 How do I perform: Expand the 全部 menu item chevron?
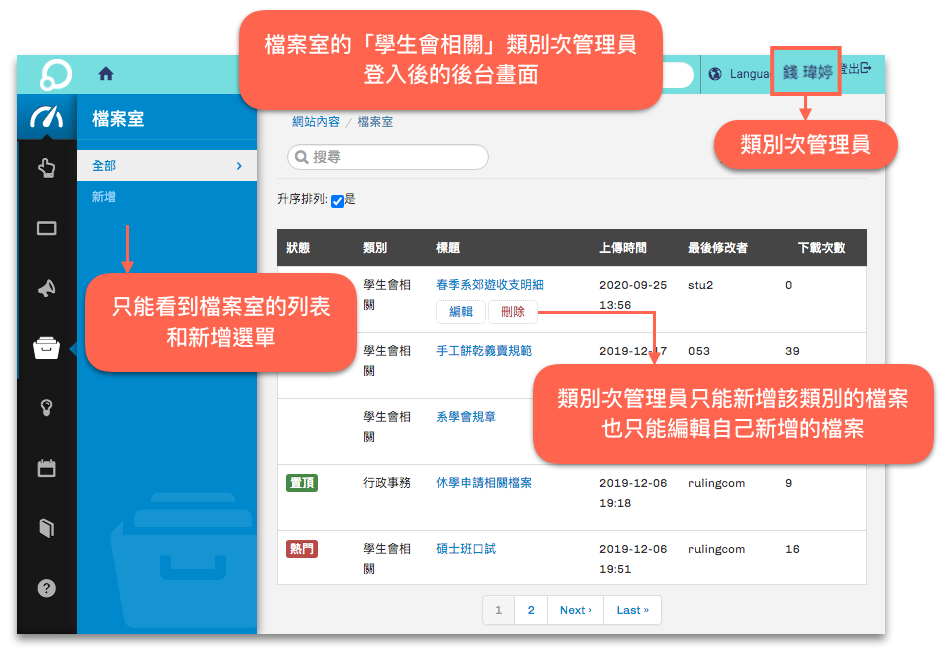pos(239,166)
